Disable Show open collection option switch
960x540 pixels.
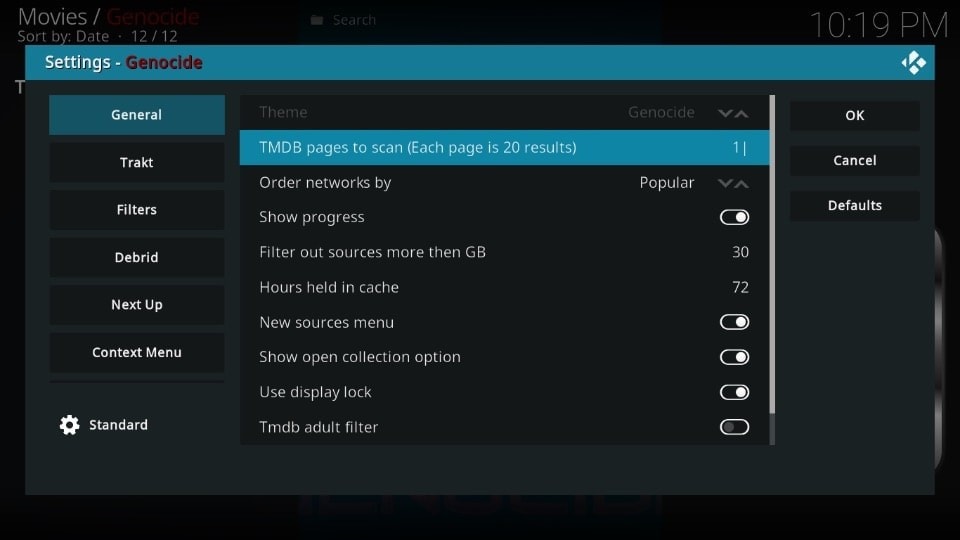pyautogui.click(x=734, y=357)
